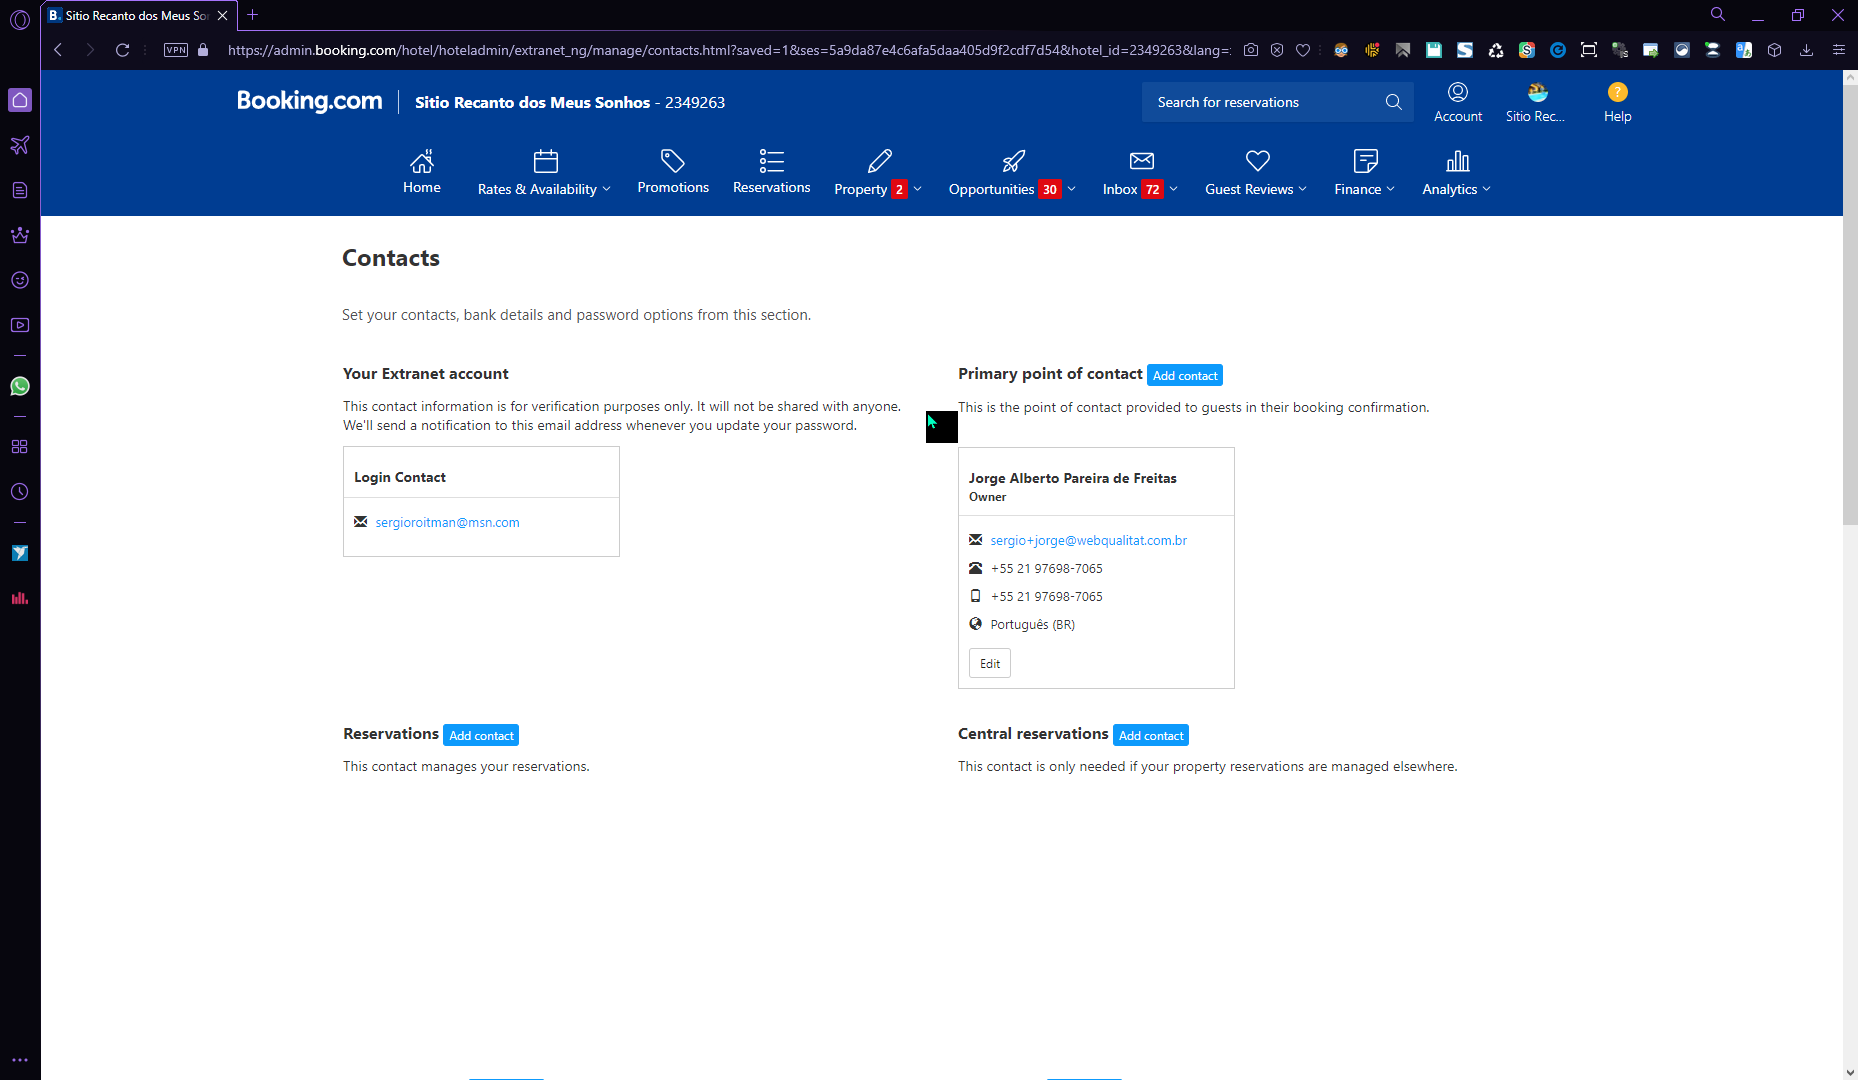The image size is (1858, 1080).
Task: Open the fullscreen capture frame extension
Action: (x=1589, y=50)
